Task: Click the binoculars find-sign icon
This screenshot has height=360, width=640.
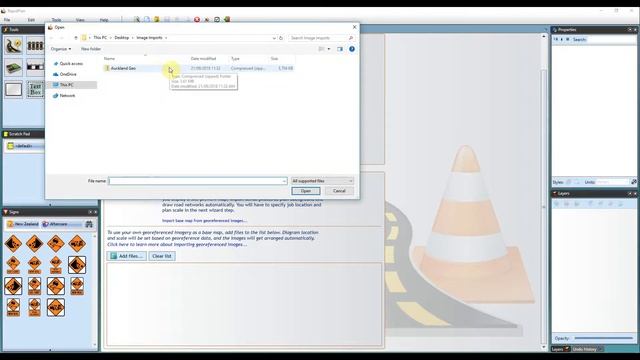Action: 89,224
